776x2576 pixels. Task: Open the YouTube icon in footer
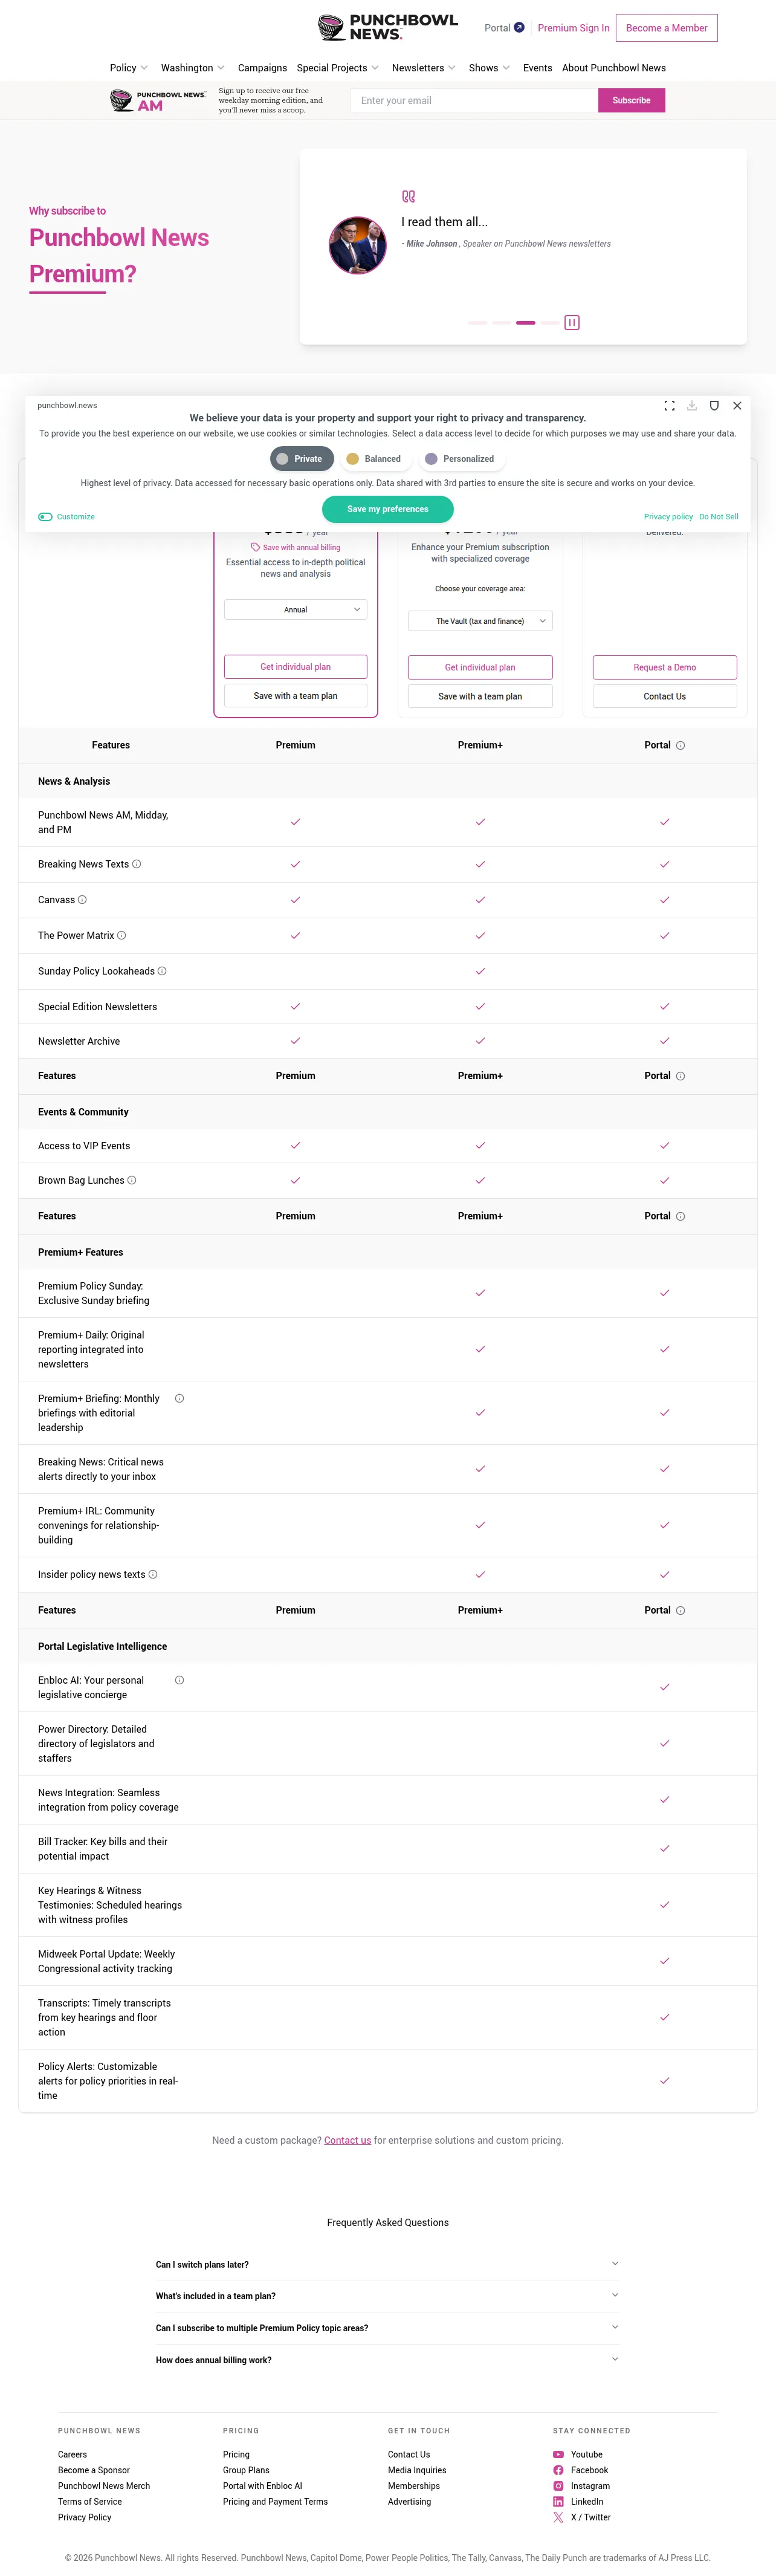(x=558, y=2454)
